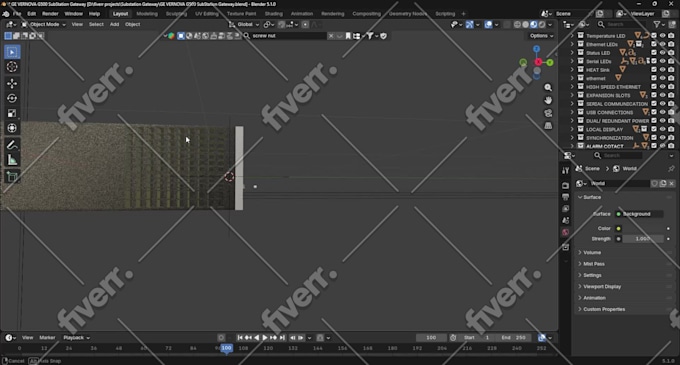Toggle checkbox for LOCAL DISPLAY collection
The height and width of the screenshot is (365, 680).
[654, 129]
